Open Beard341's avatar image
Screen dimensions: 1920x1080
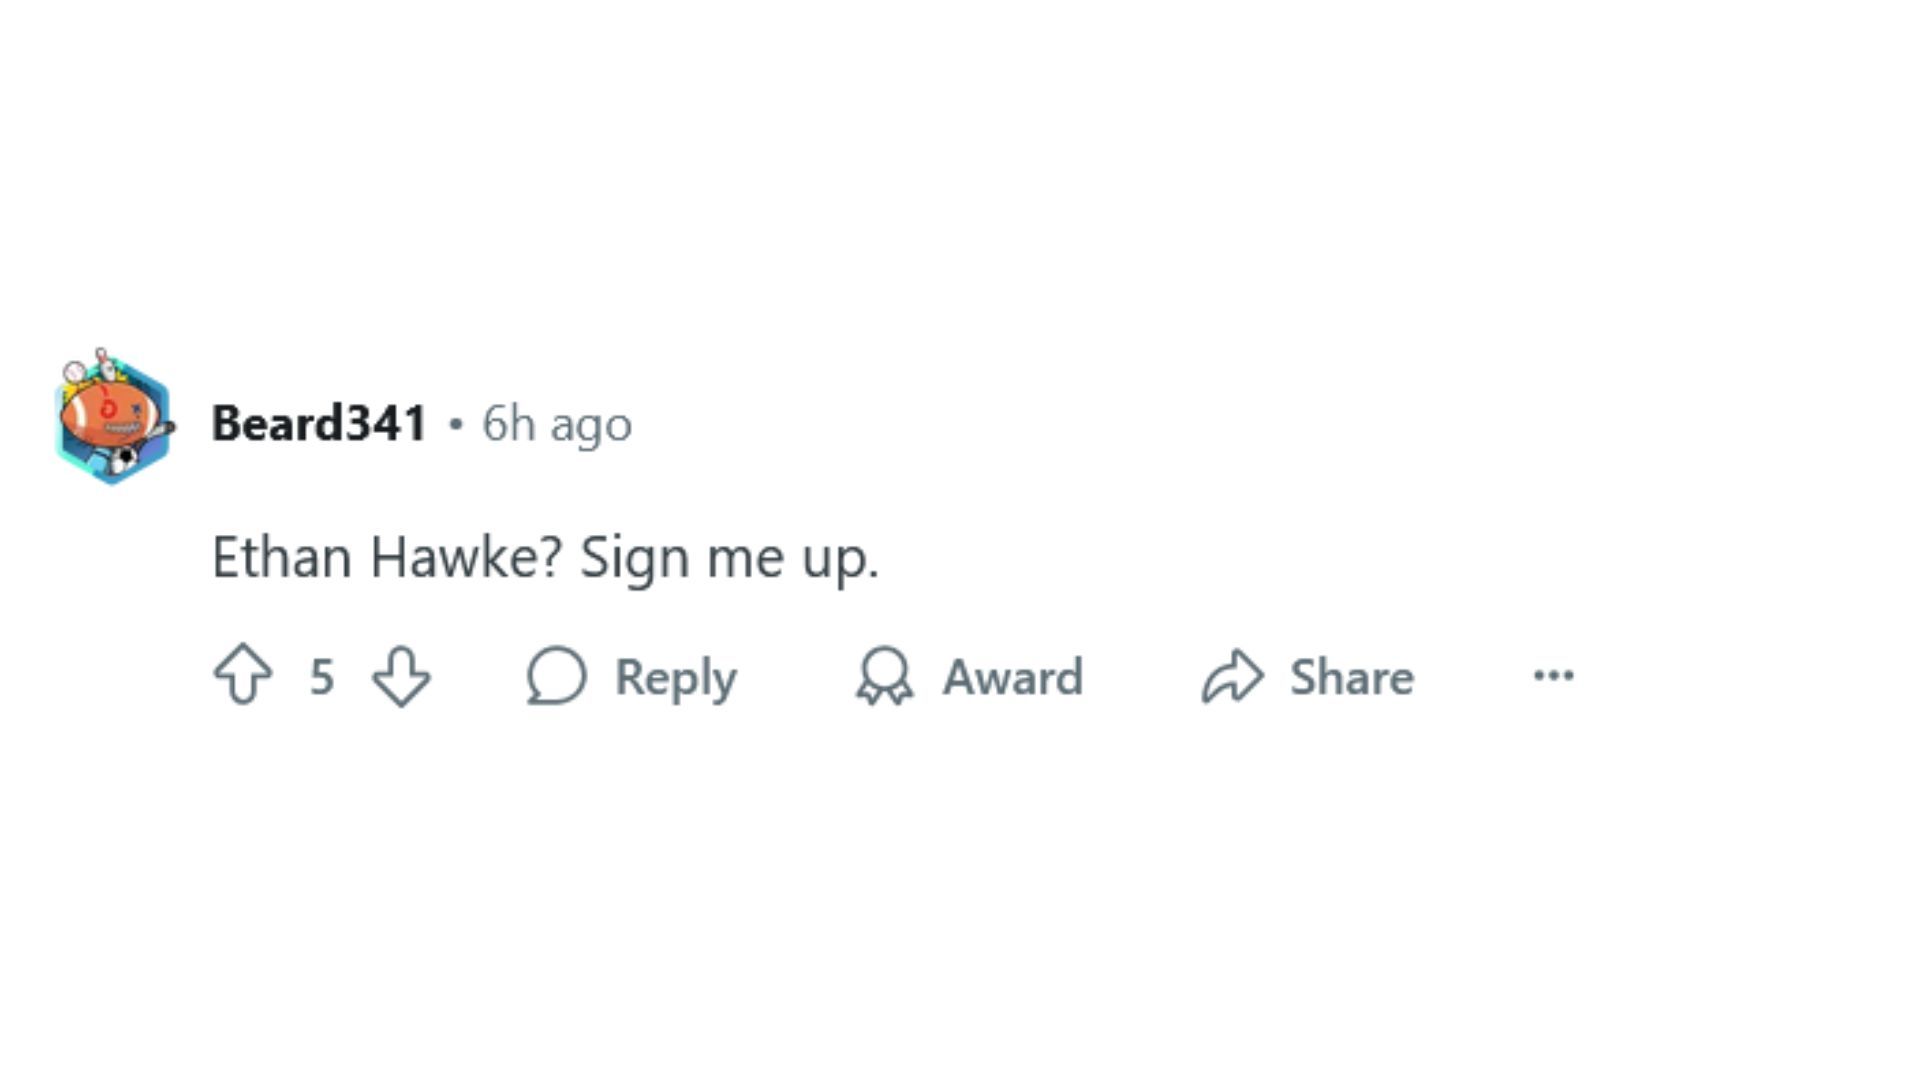(113, 420)
